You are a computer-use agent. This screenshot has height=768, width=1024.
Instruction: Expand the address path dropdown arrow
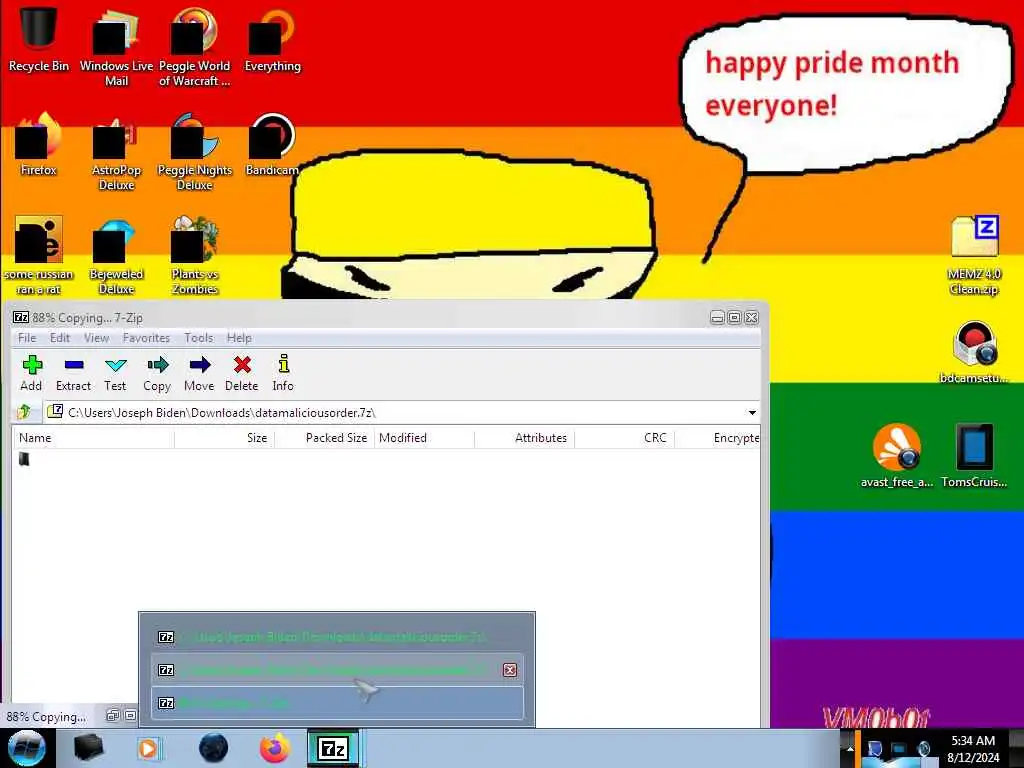pyautogui.click(x=752, y=413)
